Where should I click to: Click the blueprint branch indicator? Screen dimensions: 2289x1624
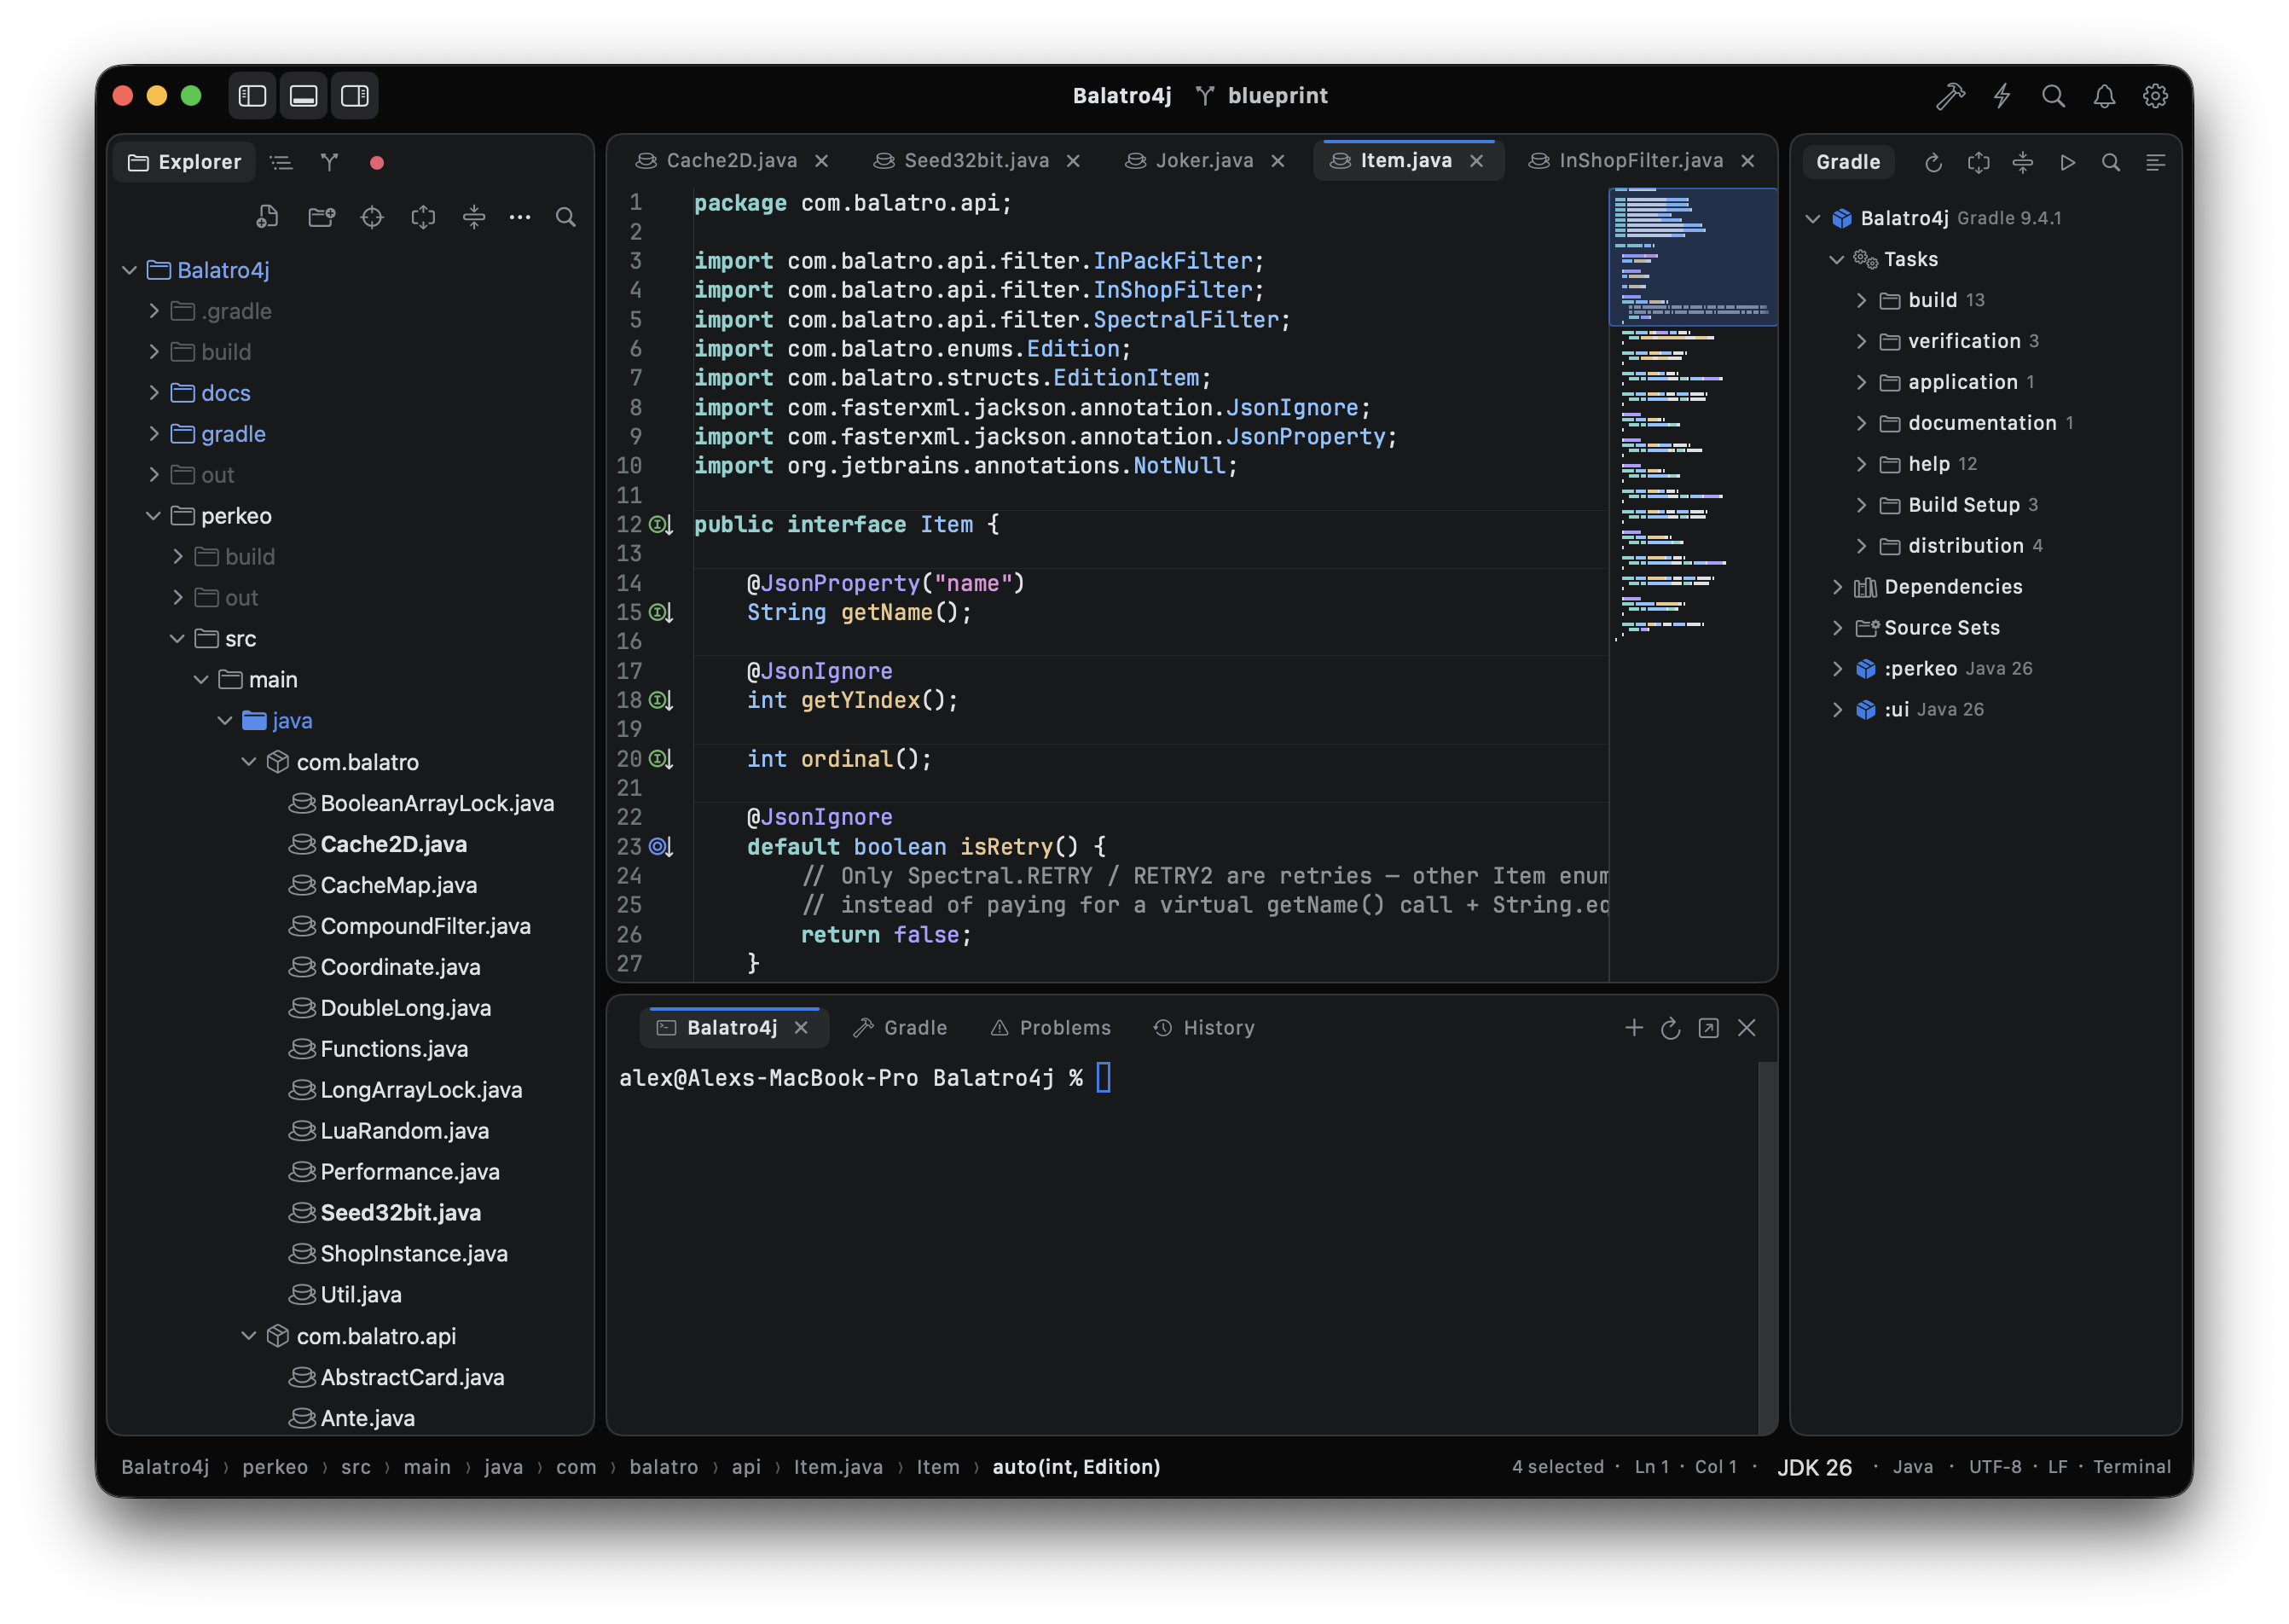point(1262,96)
